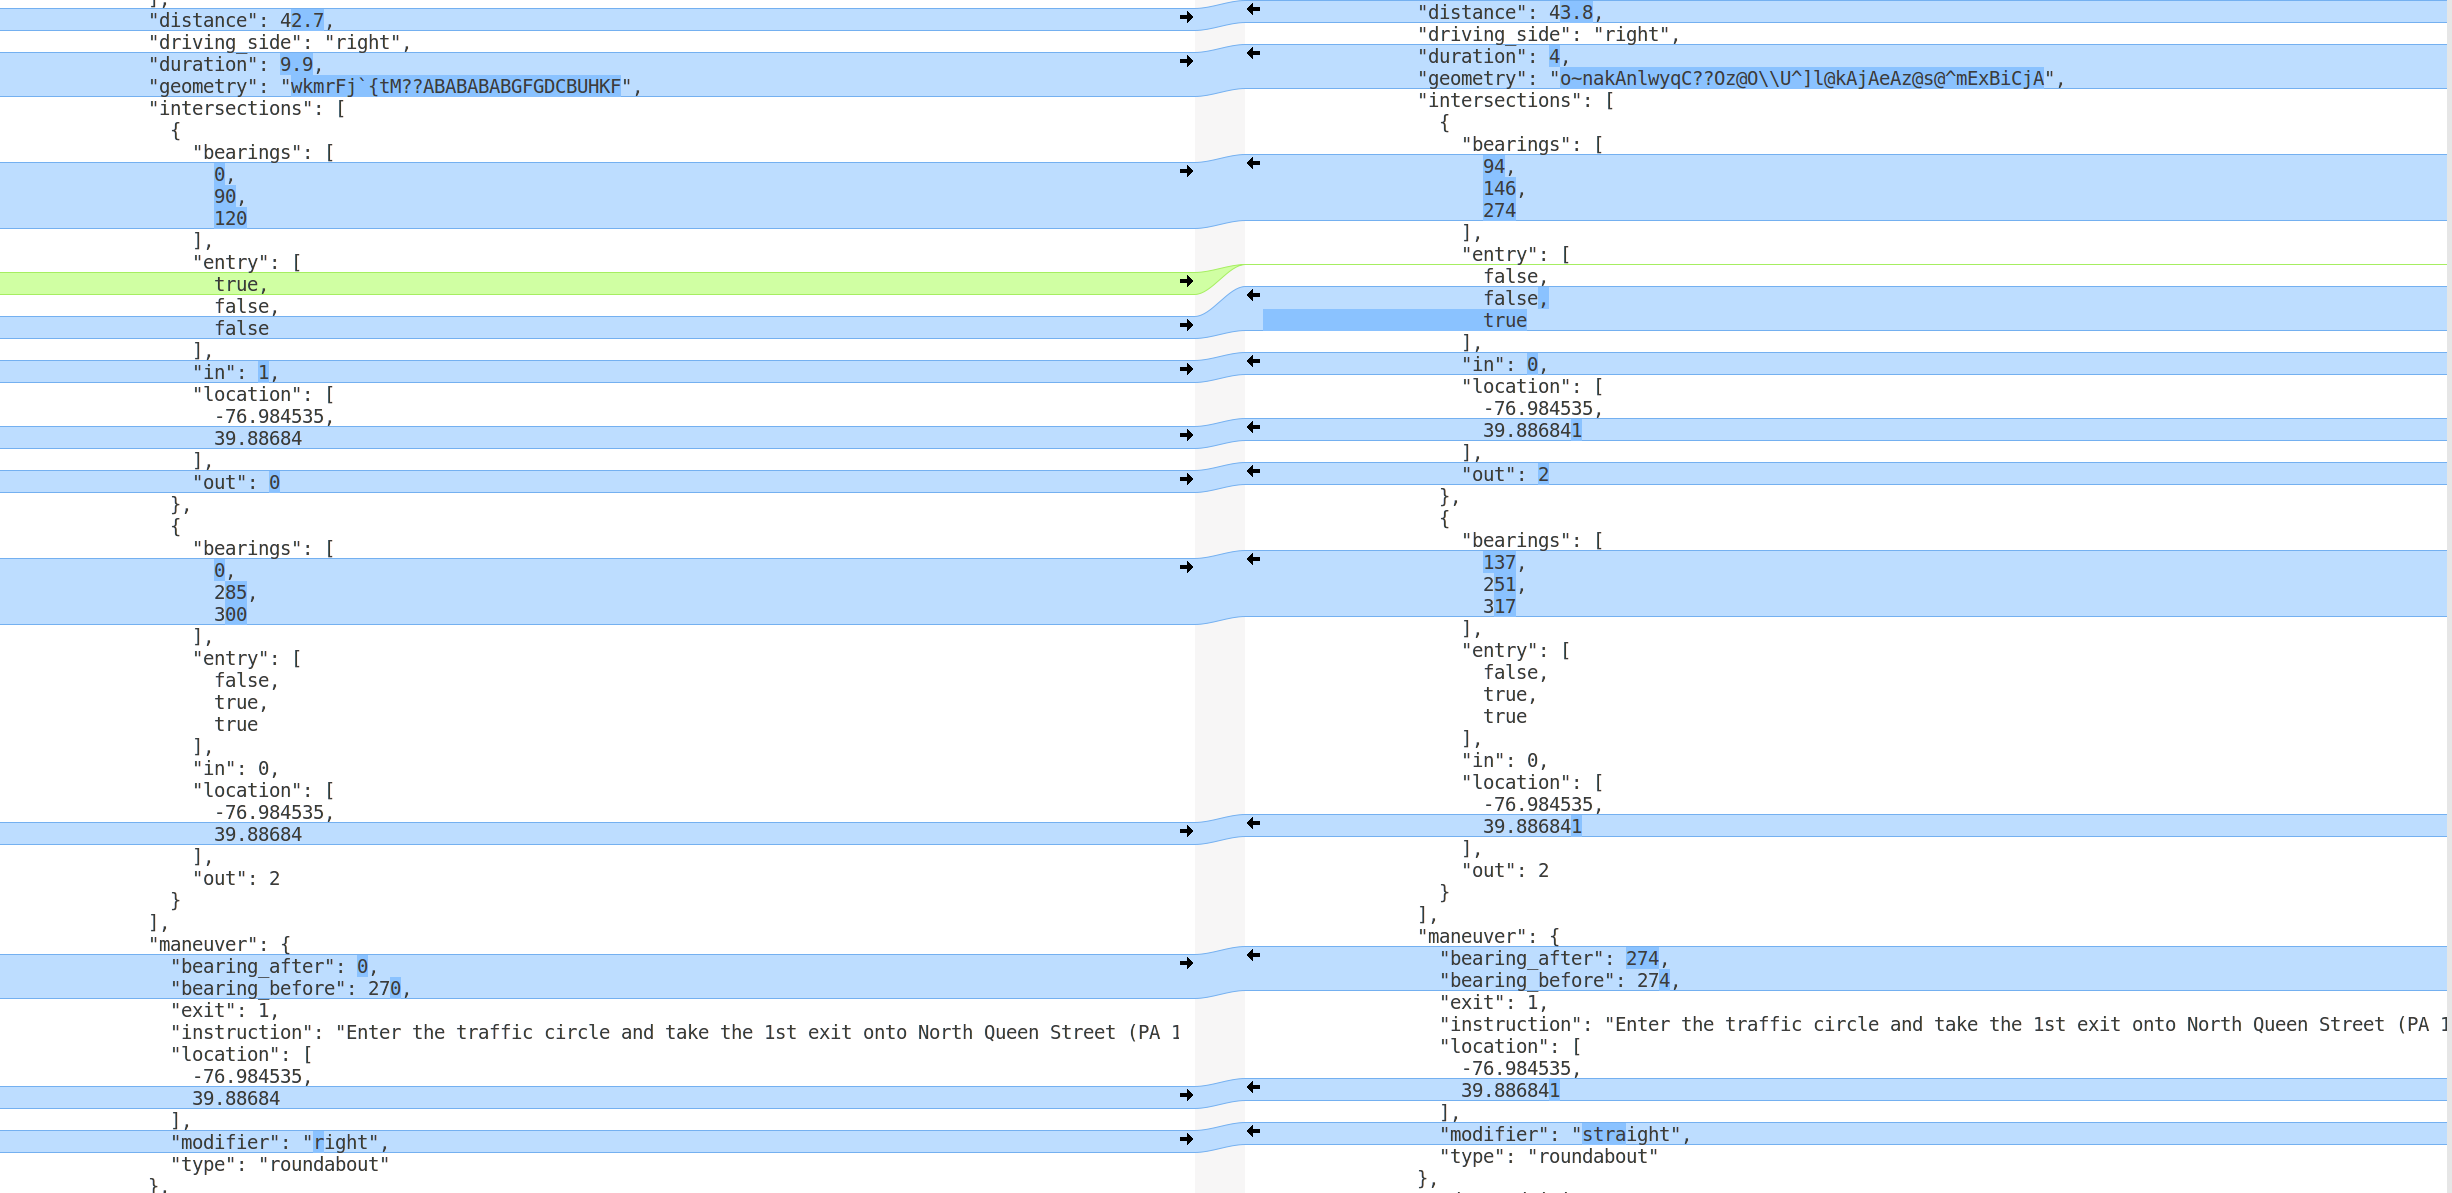Push green 'true,' entry line to right pane
This screenshot has width=2452, height=1193.
point(1186,281)
